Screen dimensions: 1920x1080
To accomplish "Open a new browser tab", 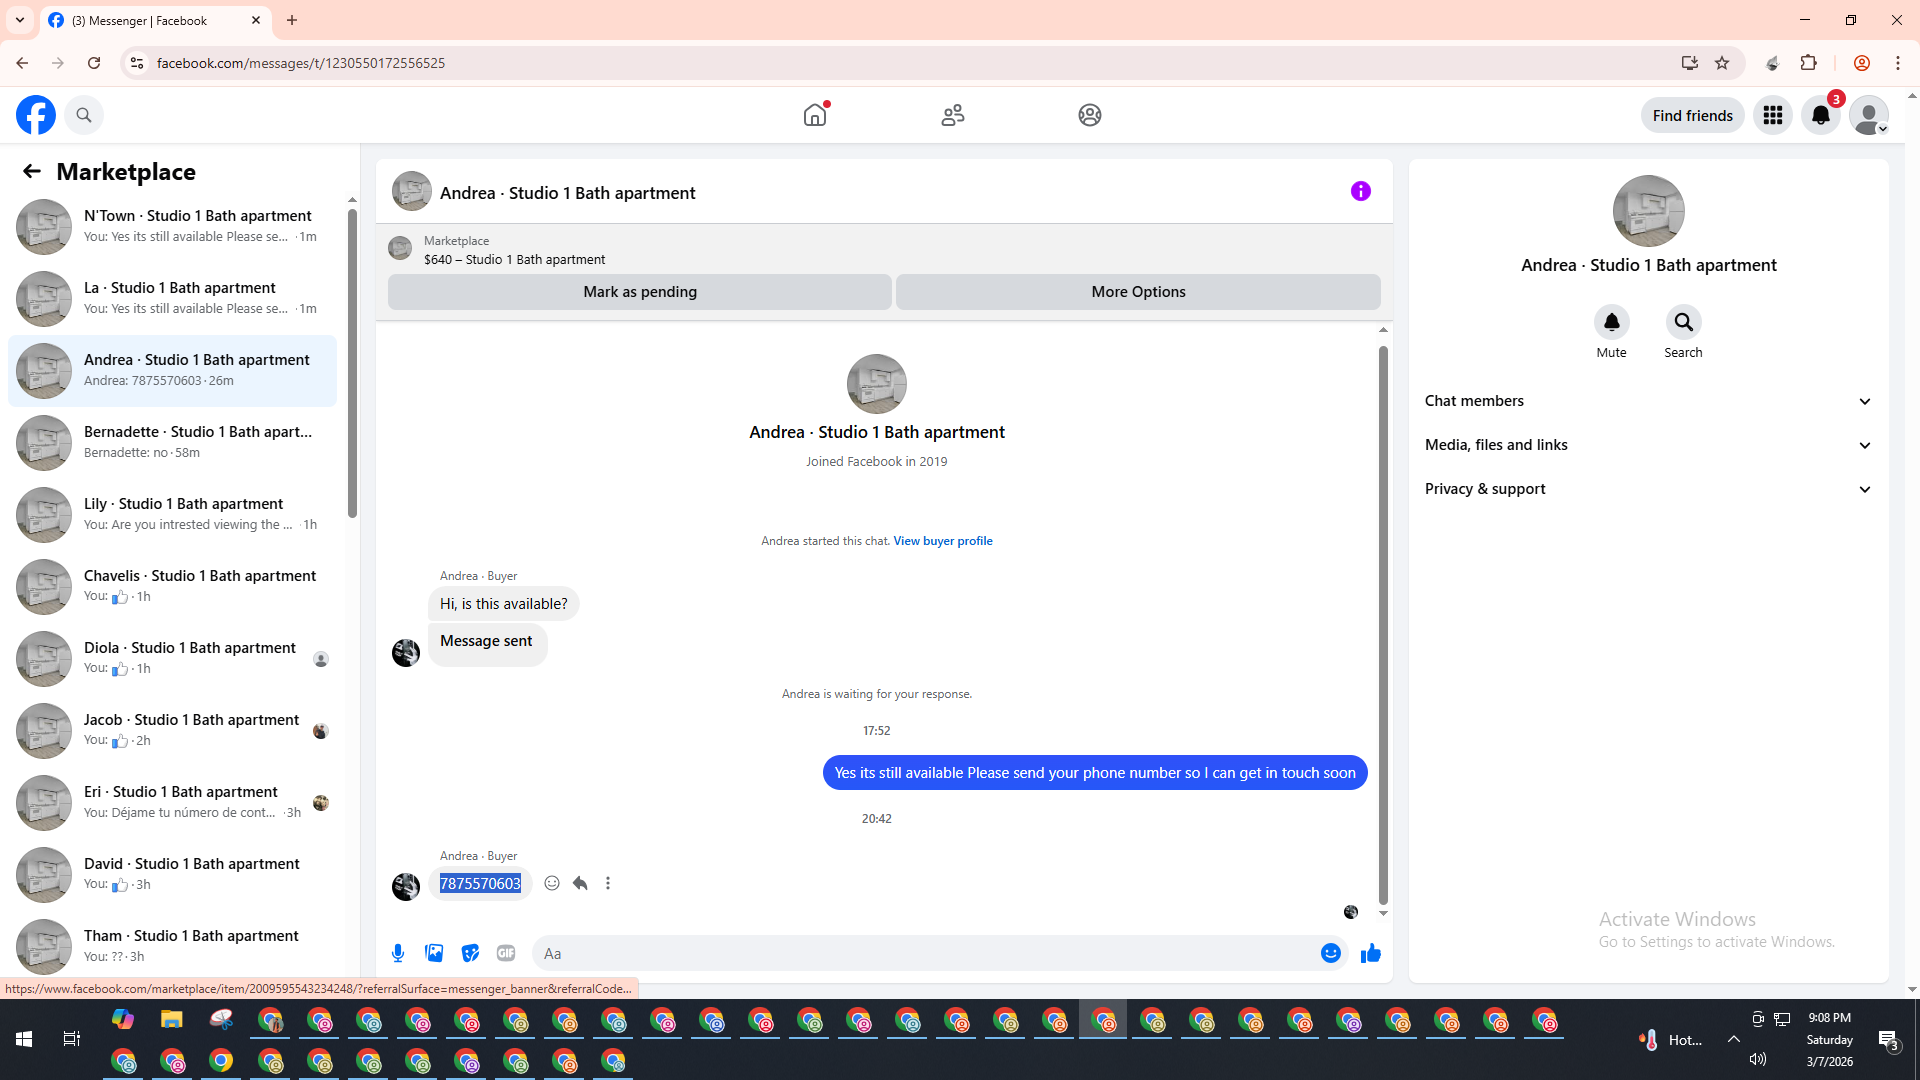I will (x=292, y=20).
